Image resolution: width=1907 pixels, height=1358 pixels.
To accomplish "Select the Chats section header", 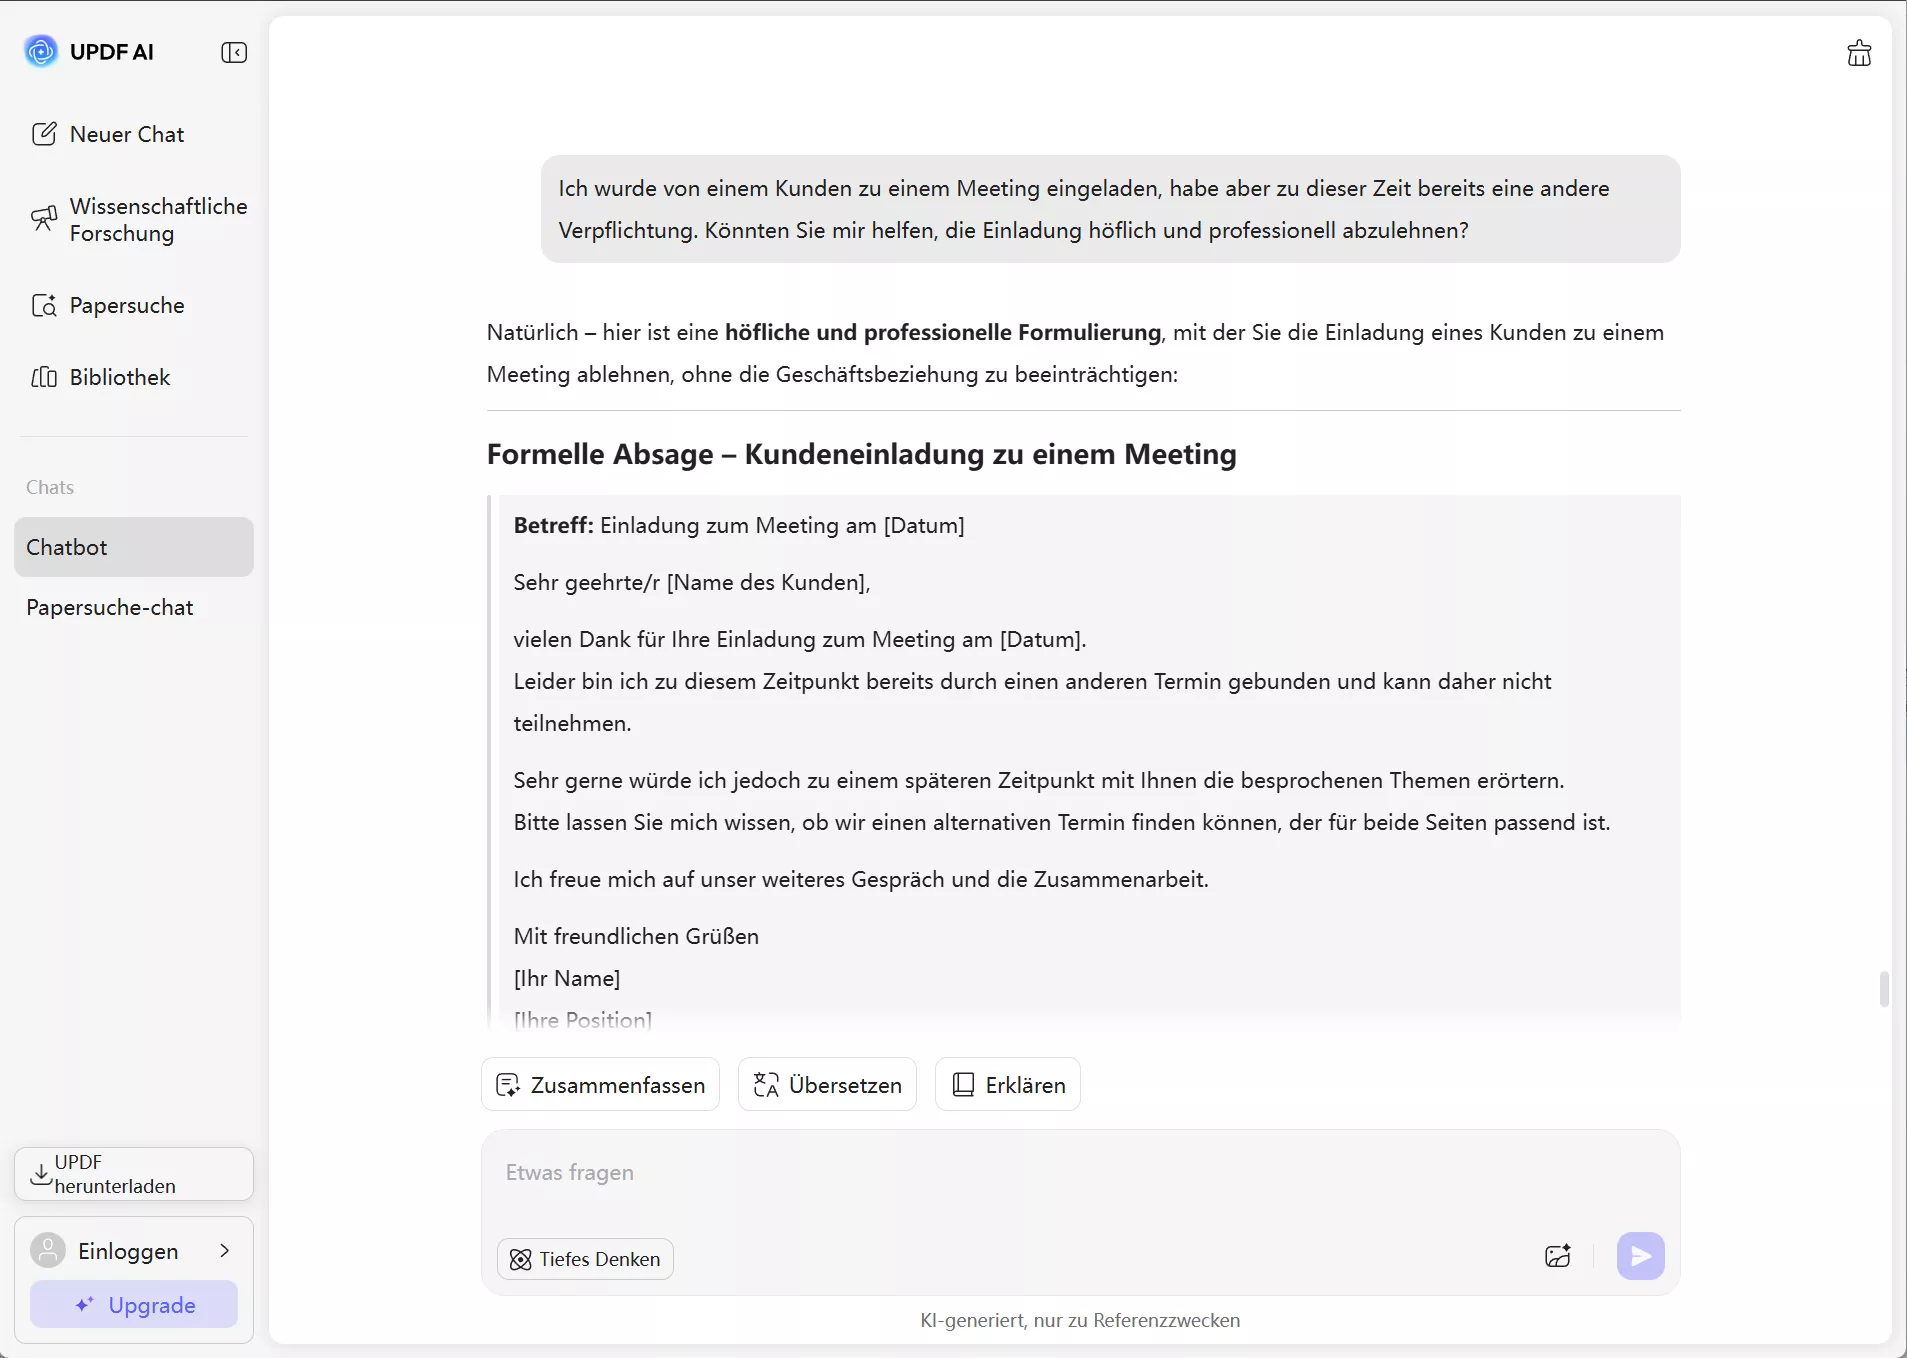I will point(50,487).
